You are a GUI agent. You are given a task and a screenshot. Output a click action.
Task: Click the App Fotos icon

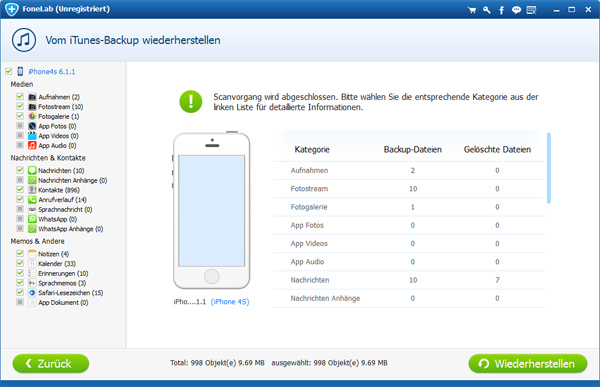(32, 126)
